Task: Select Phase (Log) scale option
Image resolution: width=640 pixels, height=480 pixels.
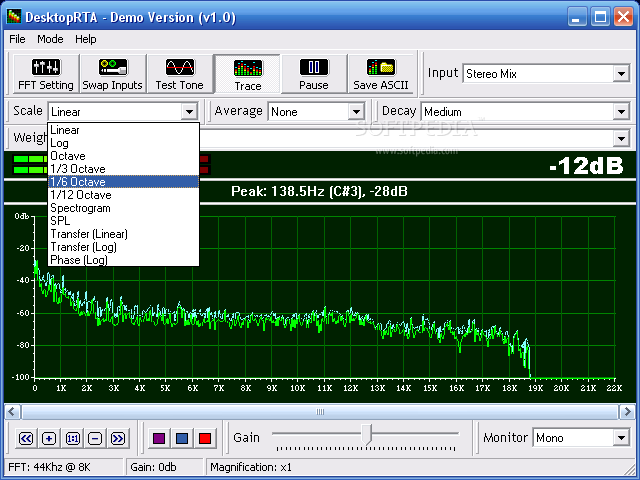Action: tap(123, 260)
